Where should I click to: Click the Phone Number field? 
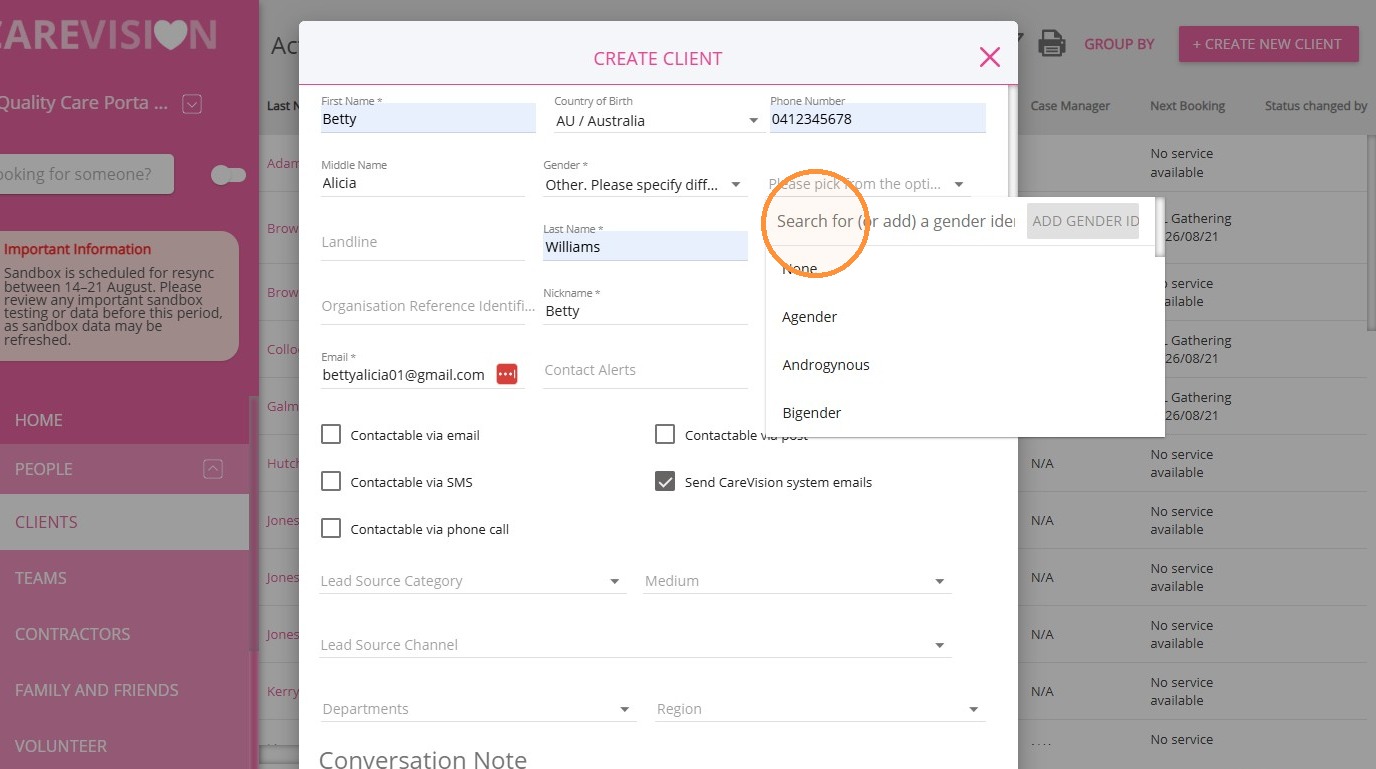pyautogui.click(x=878, y=119)
